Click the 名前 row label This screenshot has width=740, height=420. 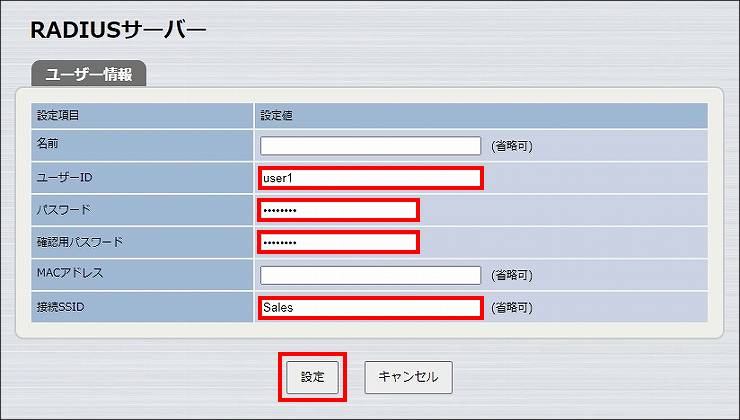pyautogui.click(x=48, y=143)
